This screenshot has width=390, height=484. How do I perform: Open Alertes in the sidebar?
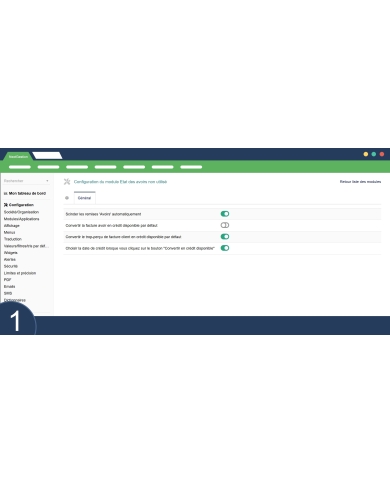[x=10, y=259]
